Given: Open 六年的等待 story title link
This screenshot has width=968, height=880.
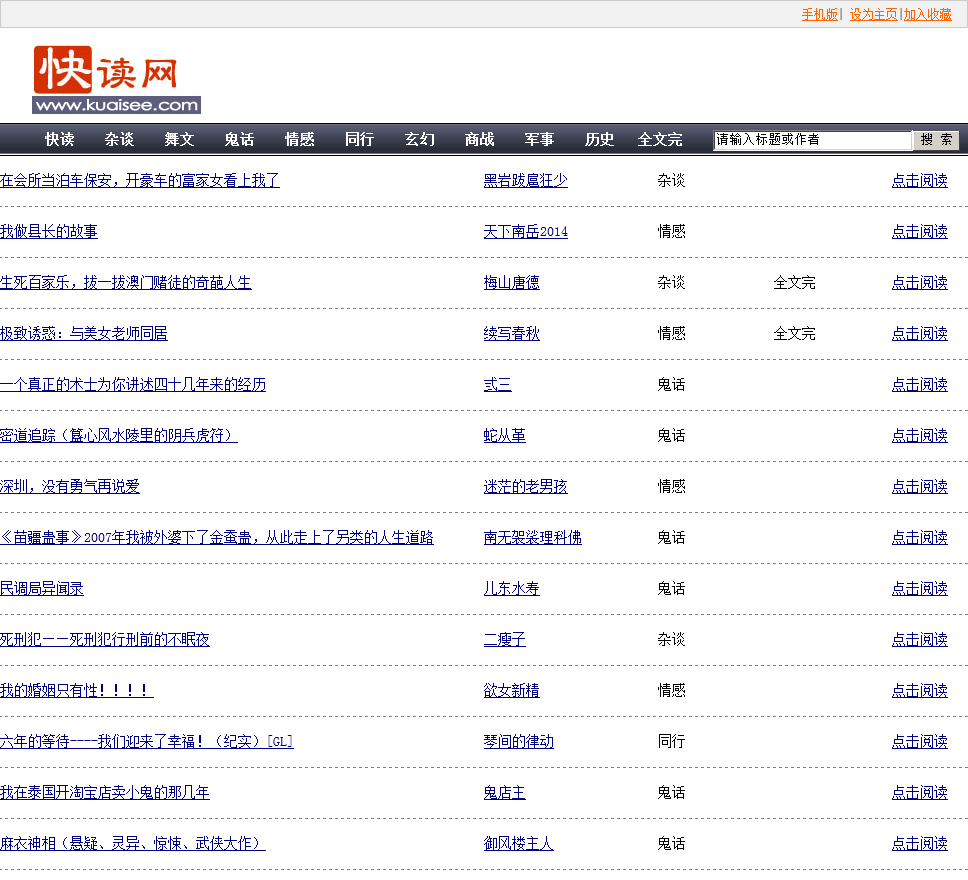Looking at the screenshot, I should click(x=147, y=741).
